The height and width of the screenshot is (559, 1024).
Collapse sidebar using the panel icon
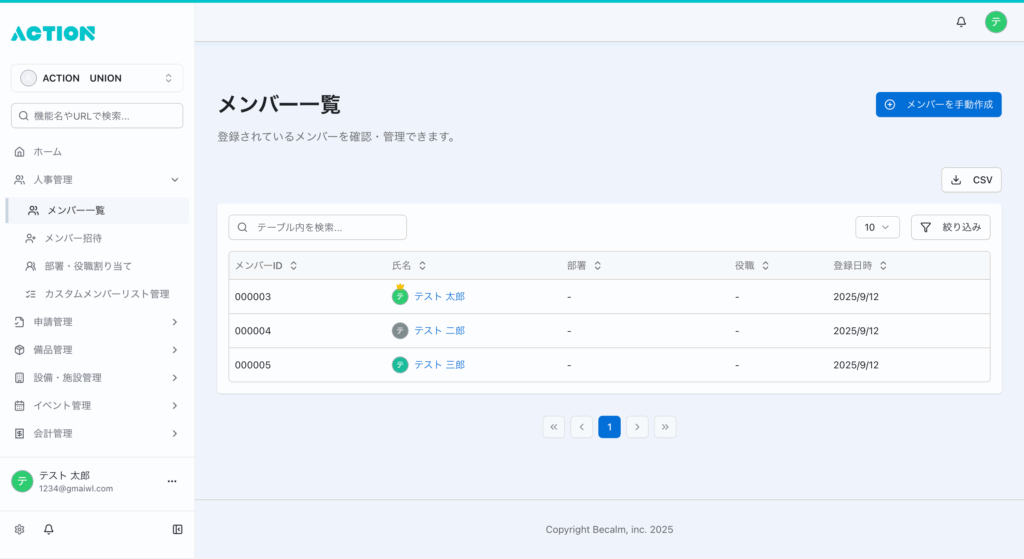point(177,529)
